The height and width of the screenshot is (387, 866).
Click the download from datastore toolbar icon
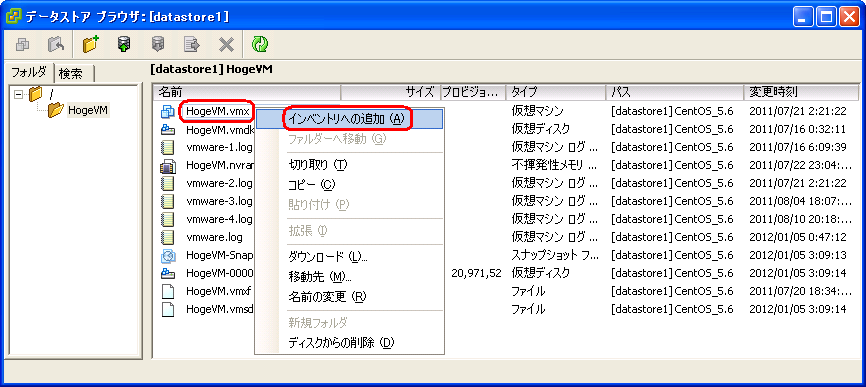(x=158, y=44)
